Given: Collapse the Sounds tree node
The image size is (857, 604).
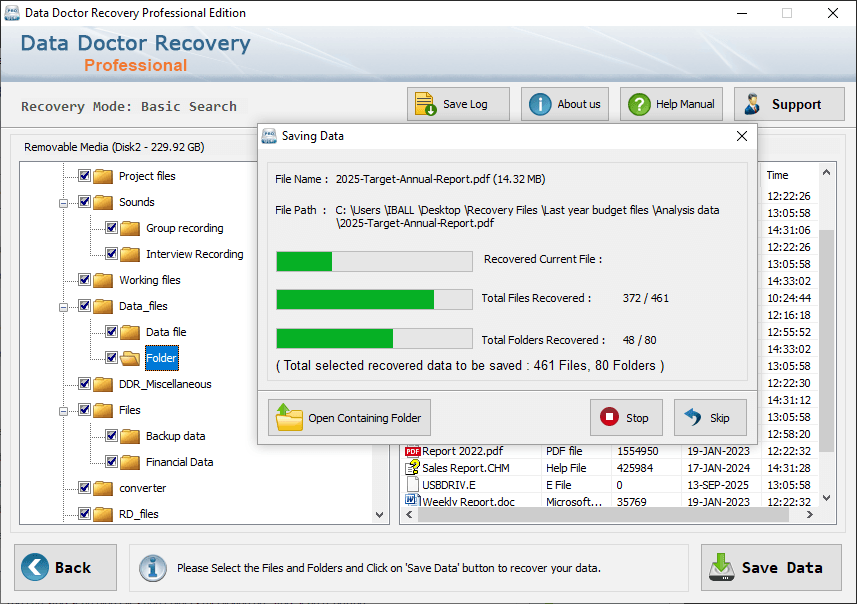Looking at the screenshot, I should pyautogui.click(x=63, y=203).
